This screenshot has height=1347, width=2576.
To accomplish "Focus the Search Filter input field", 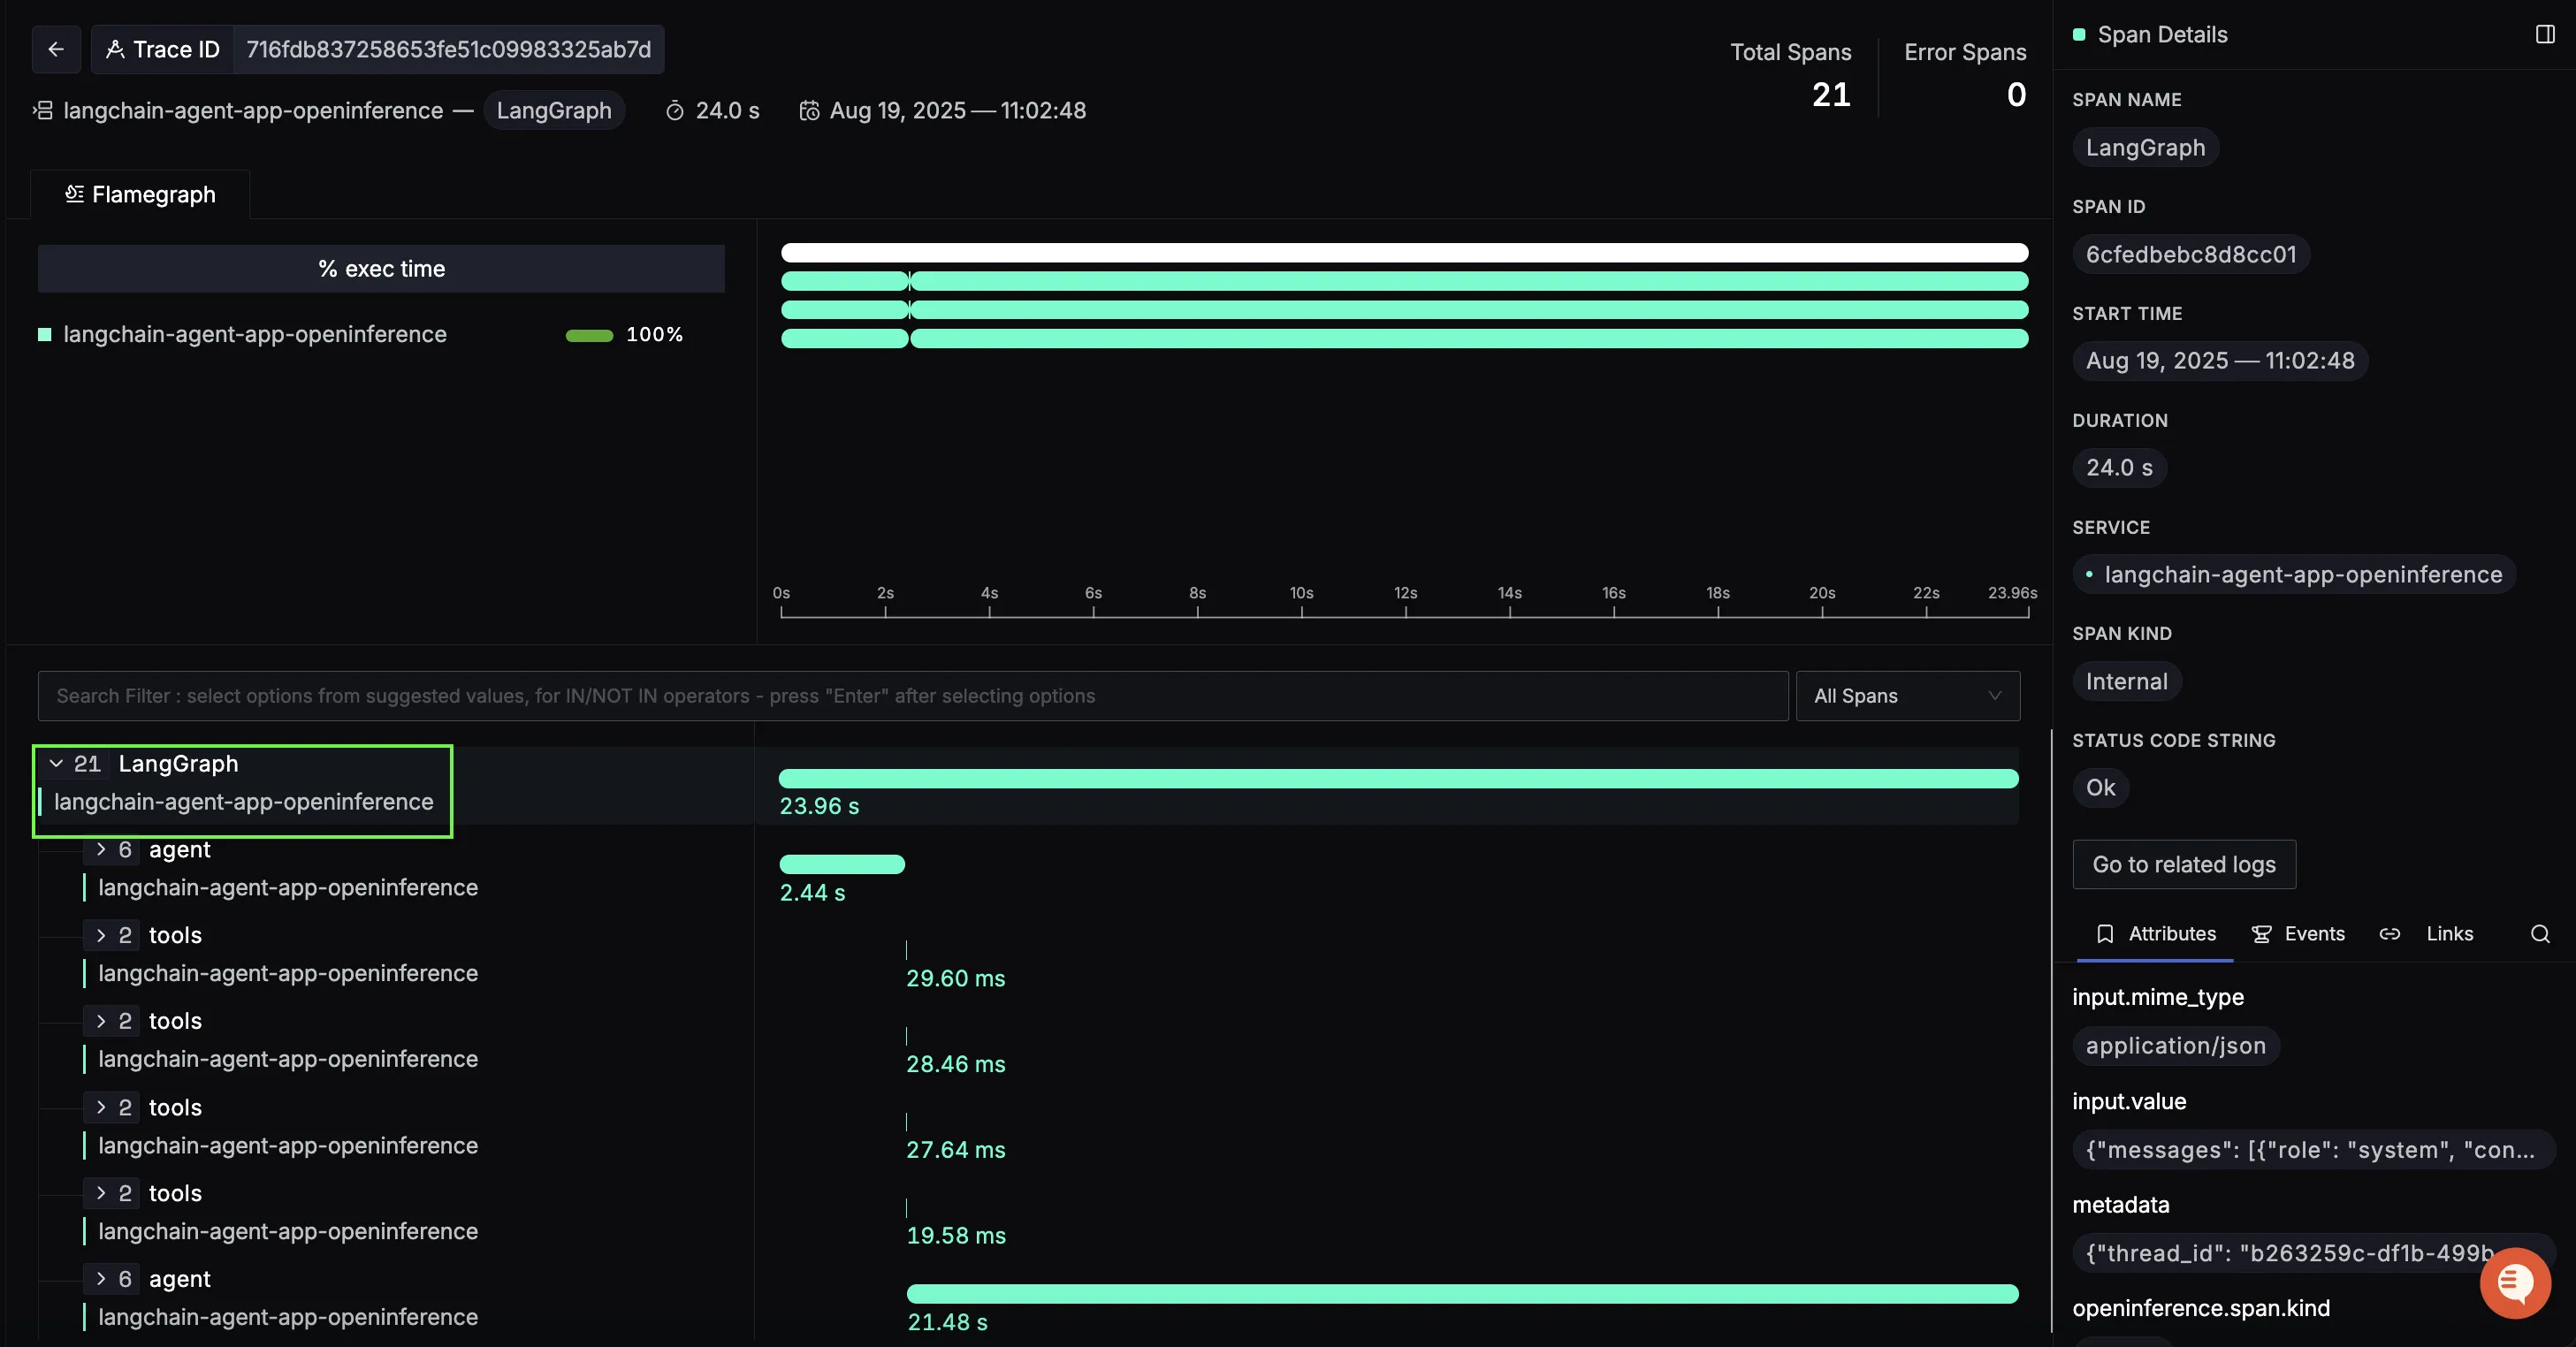I will (913, 696).
